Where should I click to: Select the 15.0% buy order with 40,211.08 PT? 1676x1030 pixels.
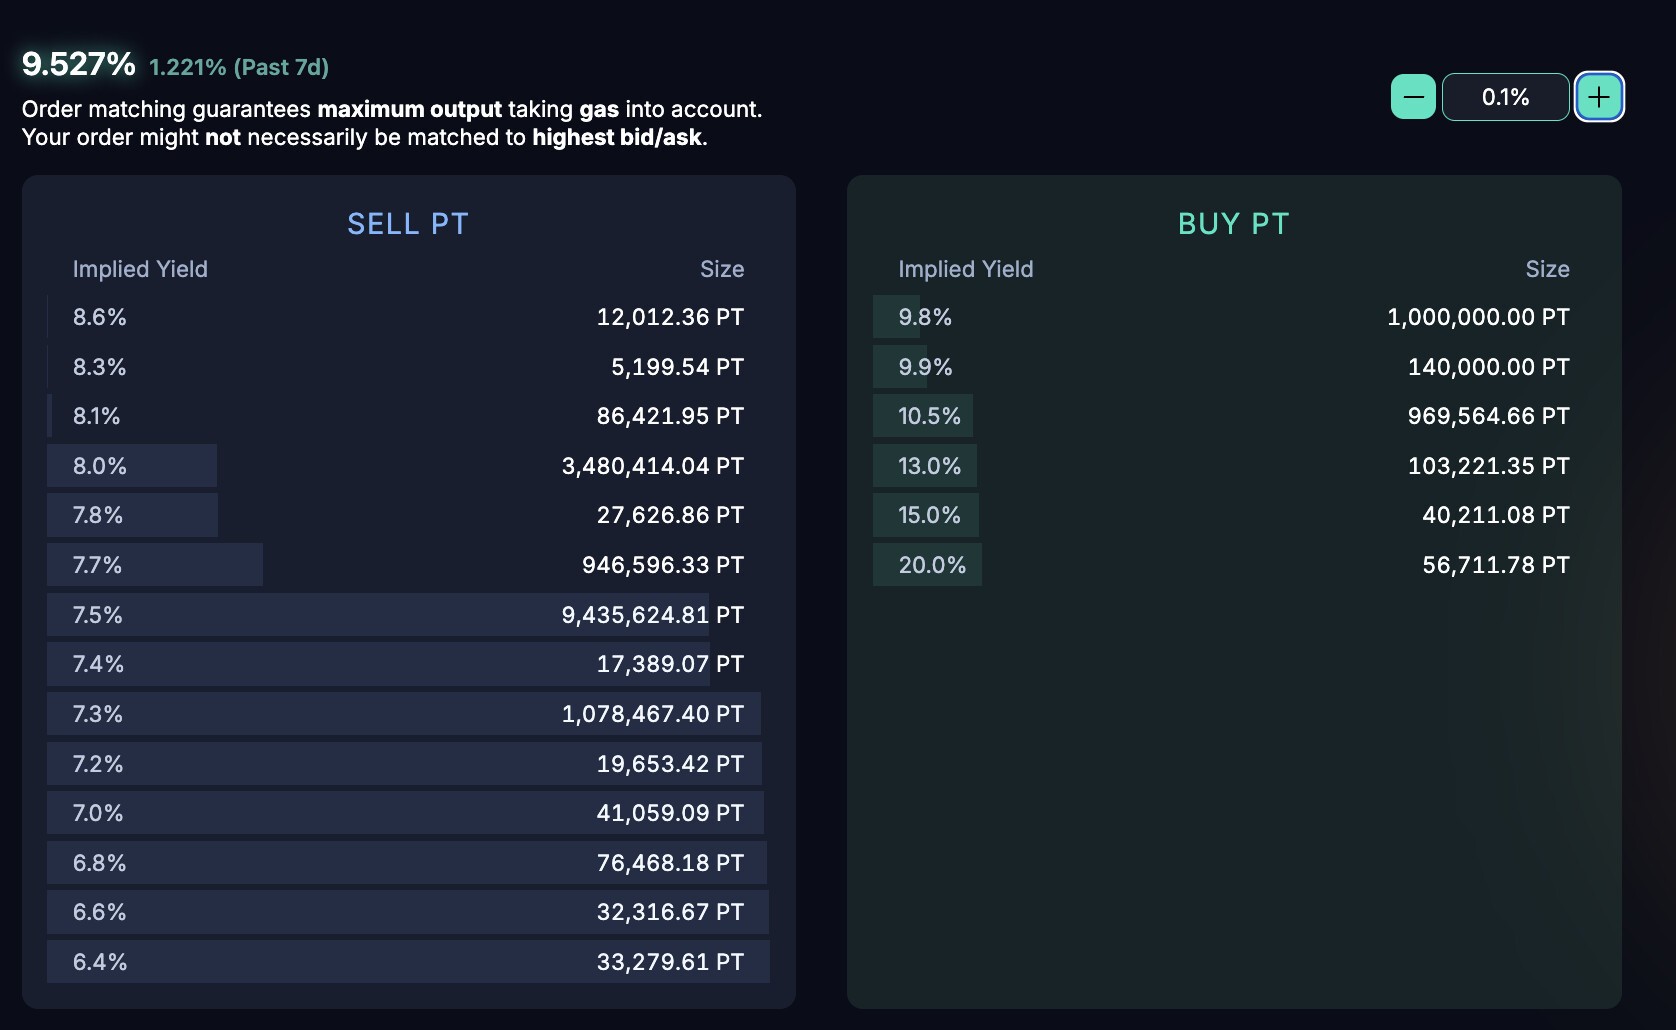coord(1233,515)
